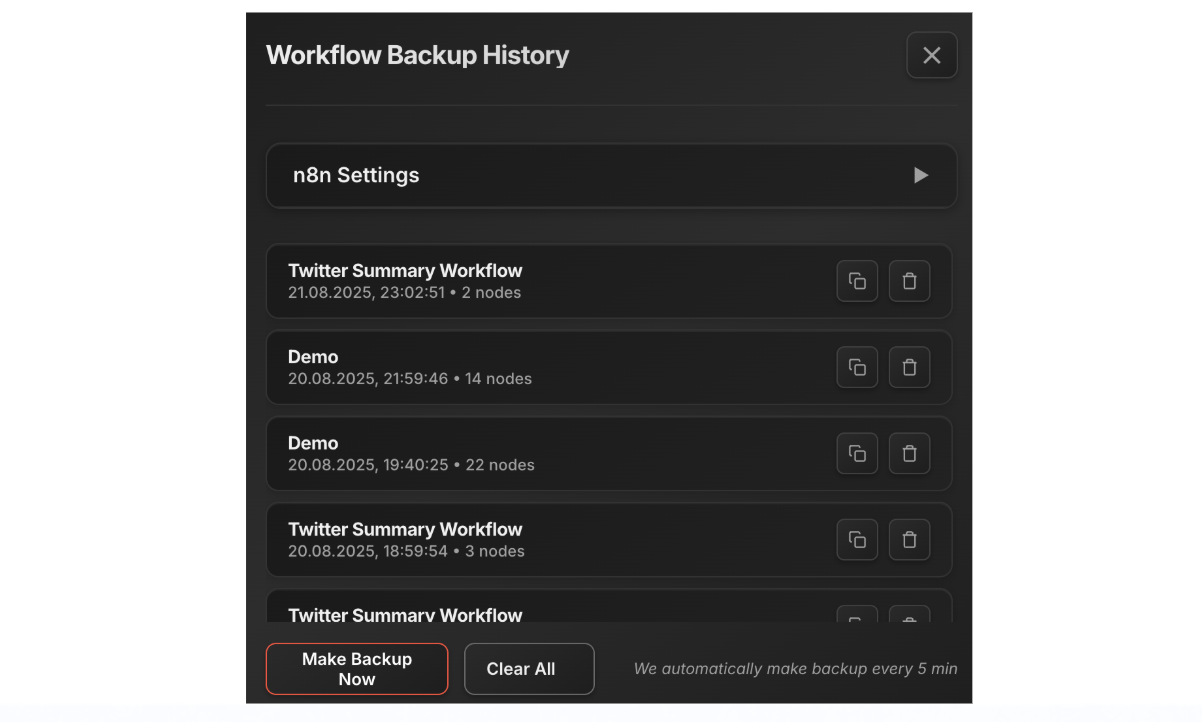Expand the n8n Settings section
The height and width of the screenshot is (722, 1202).
pos(921,175)
